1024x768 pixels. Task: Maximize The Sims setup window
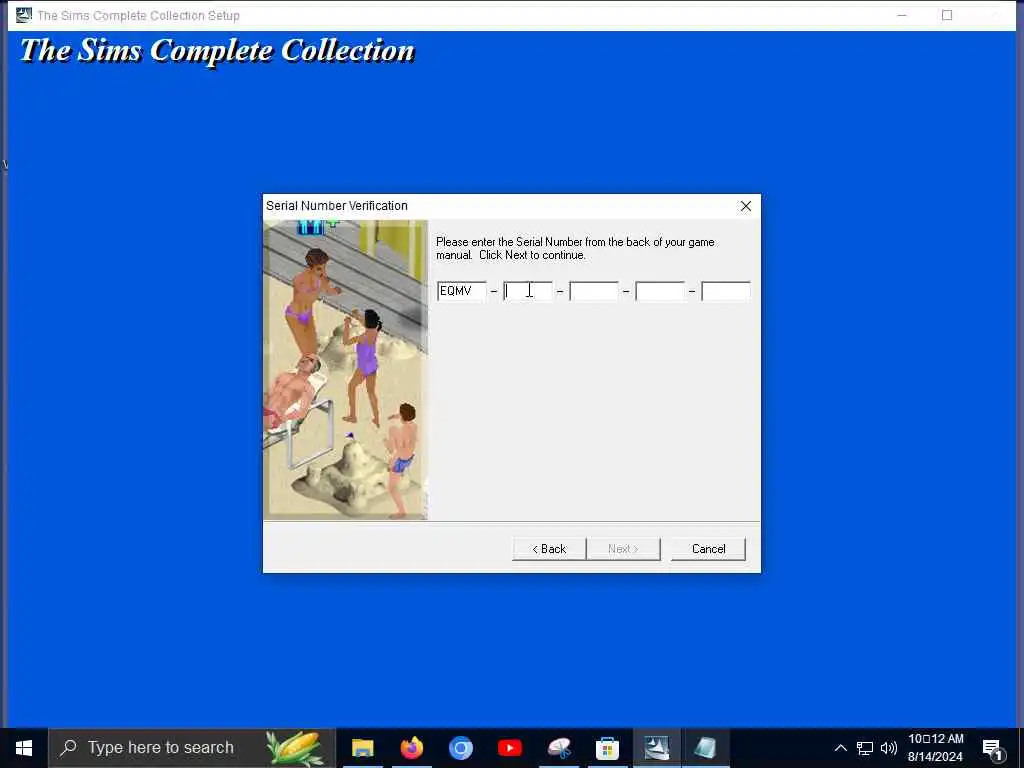[x=947, y=15]
